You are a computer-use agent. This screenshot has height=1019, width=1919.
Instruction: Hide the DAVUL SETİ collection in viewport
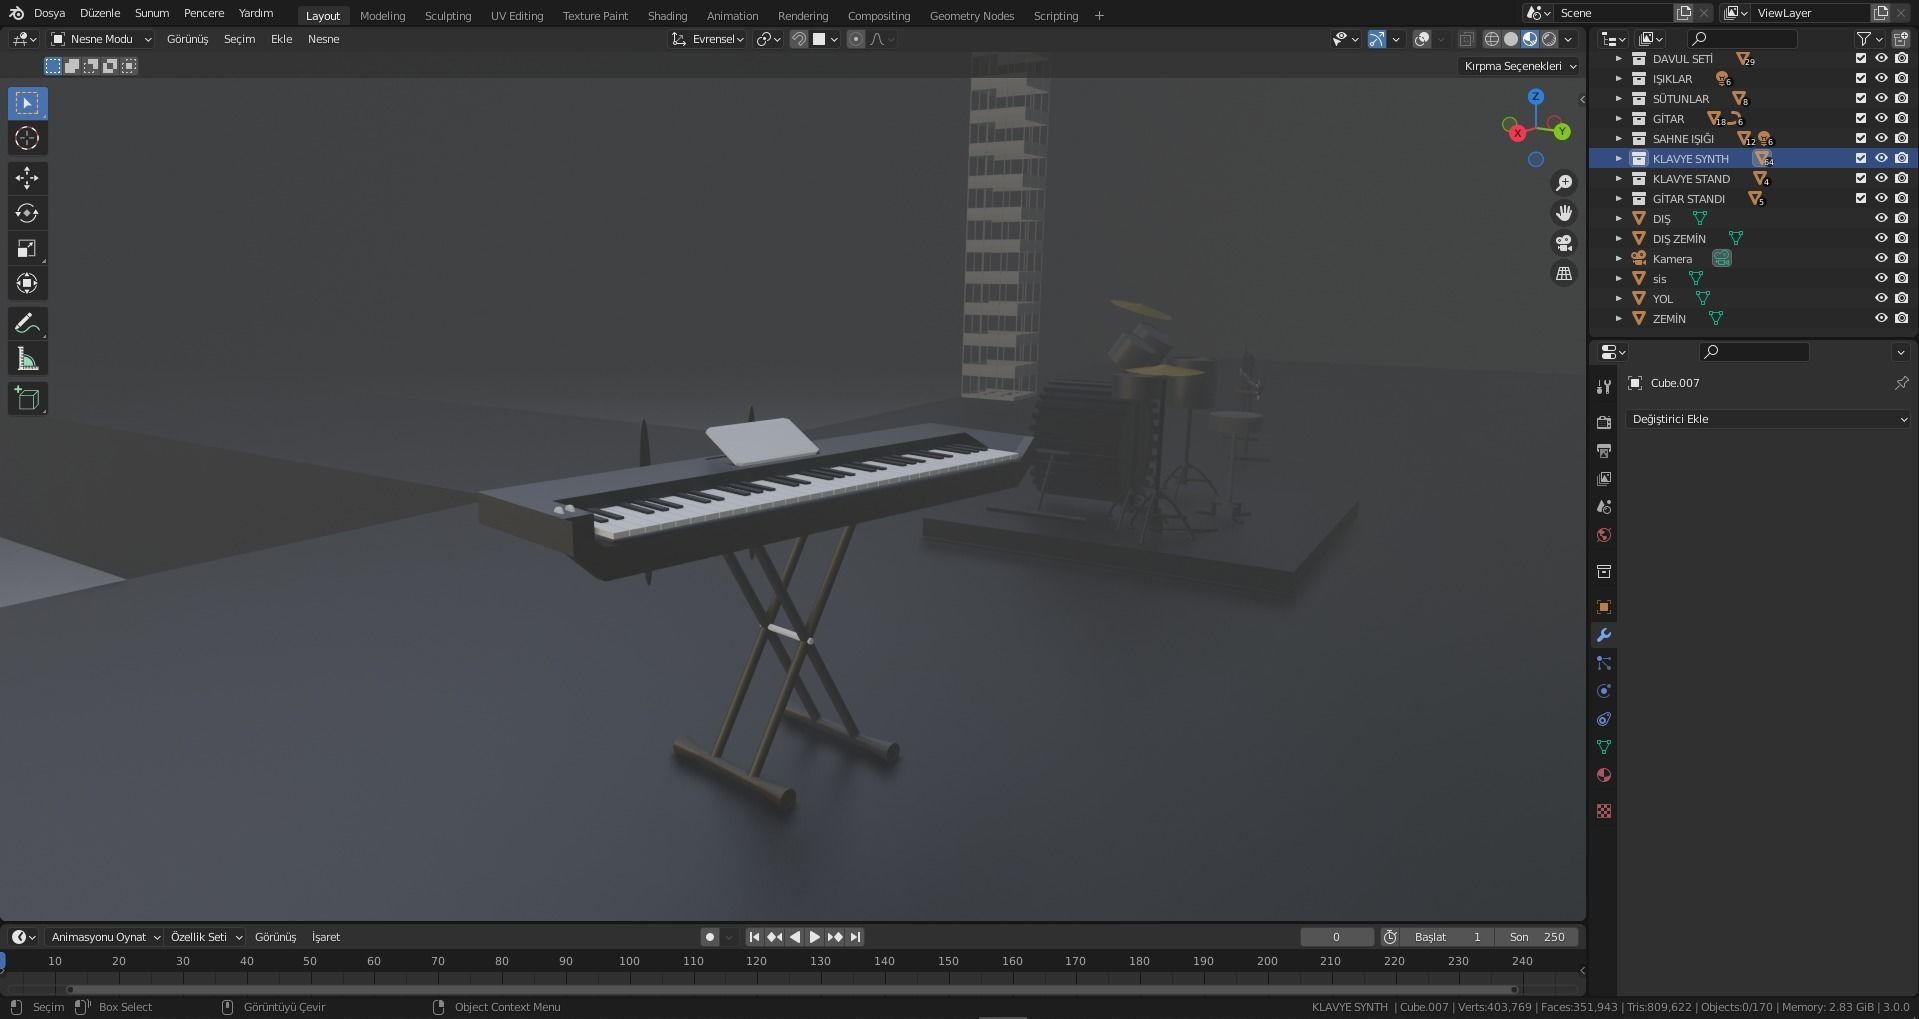[1881, 59]
